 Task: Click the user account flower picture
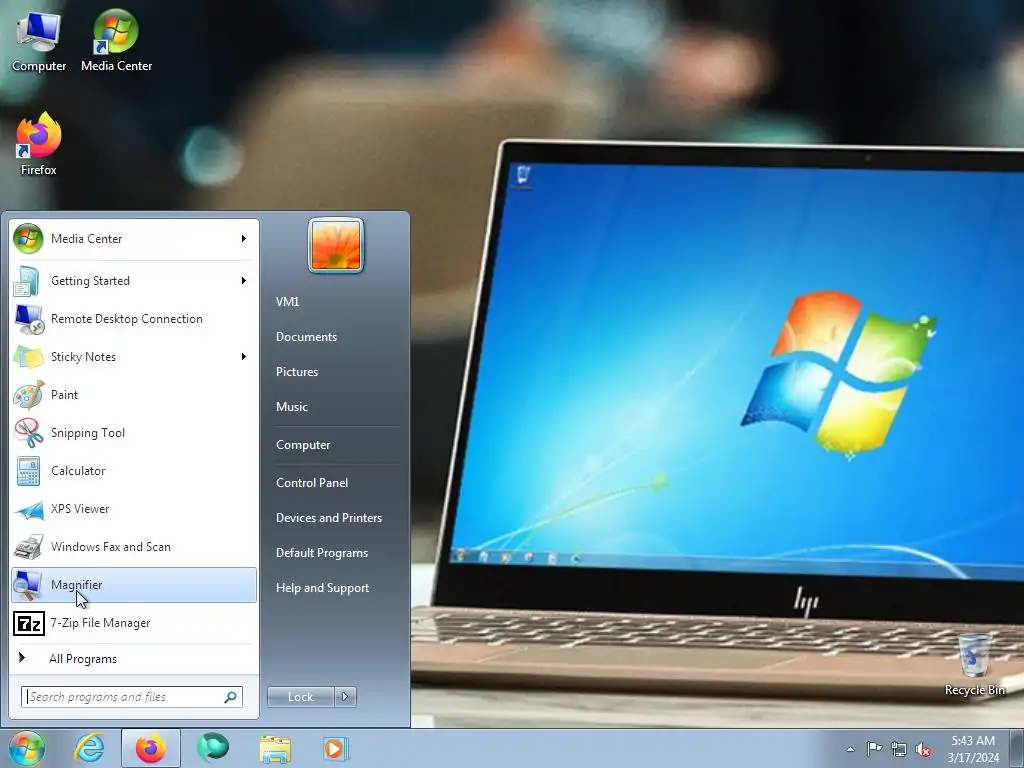pos(336,246)
